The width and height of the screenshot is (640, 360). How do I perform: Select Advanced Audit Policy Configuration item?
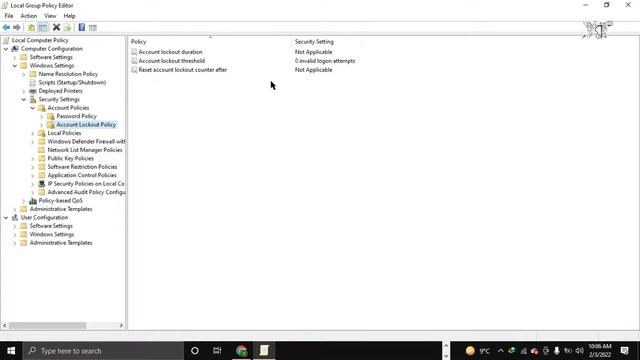coord(86,192)
